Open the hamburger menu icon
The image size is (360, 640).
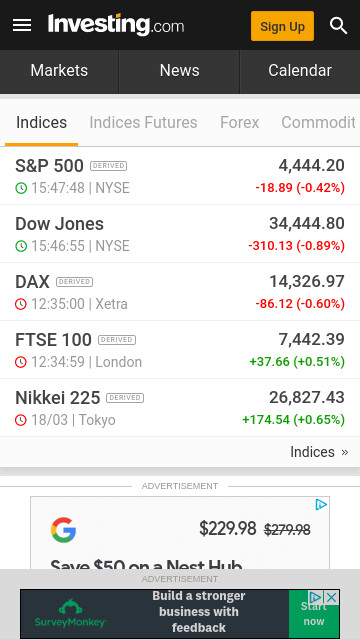click(22, 26)
